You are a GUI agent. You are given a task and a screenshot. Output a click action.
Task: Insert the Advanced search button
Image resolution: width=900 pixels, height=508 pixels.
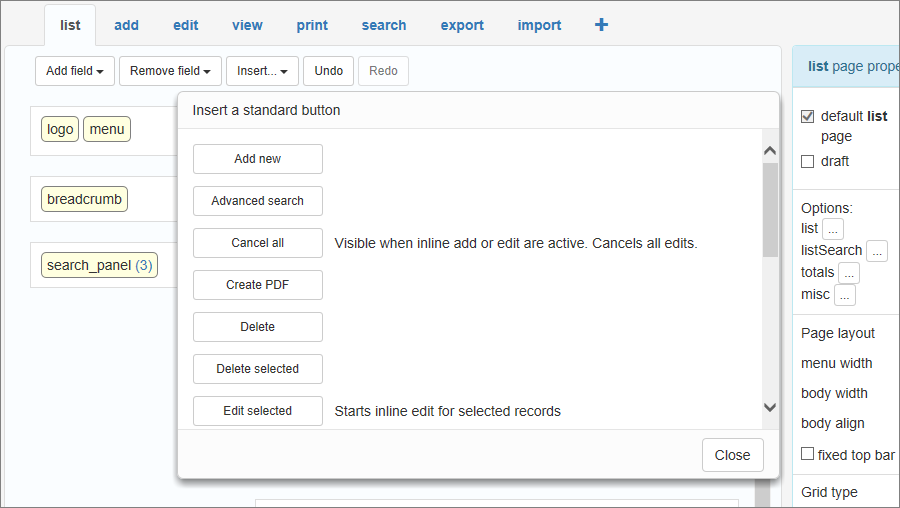(x=257, y=201)
